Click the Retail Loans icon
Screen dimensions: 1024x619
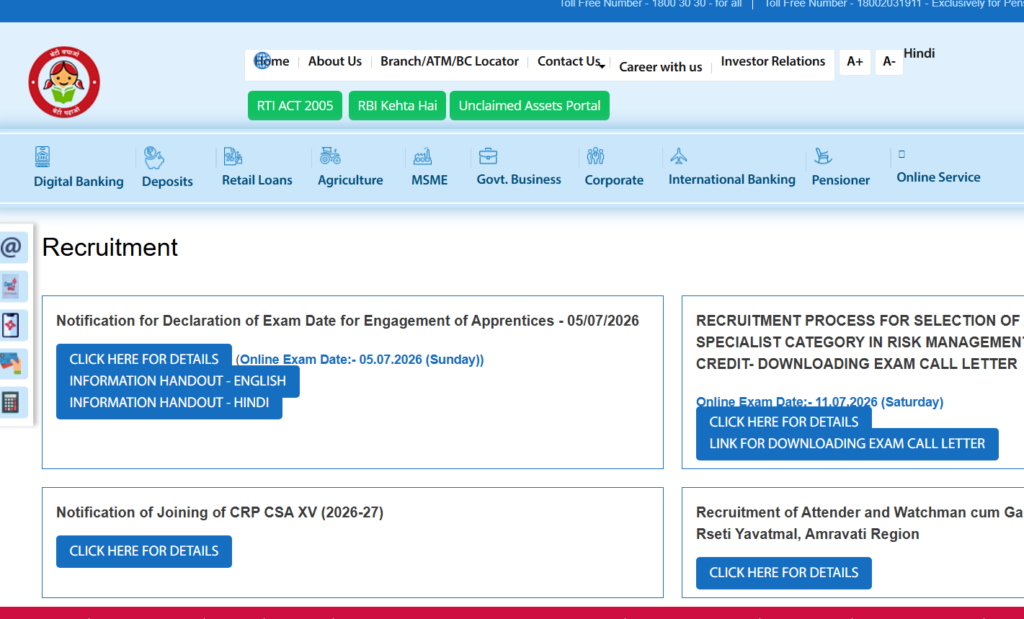232,156
